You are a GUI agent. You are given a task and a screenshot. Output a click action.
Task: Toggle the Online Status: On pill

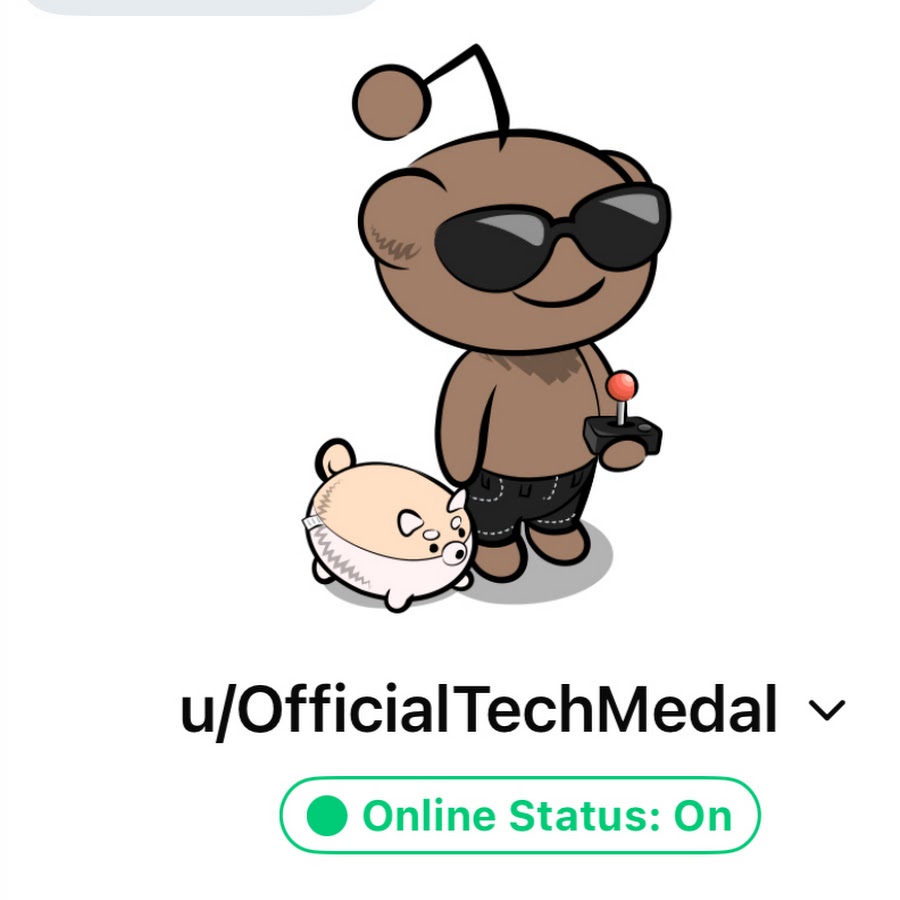520,815
